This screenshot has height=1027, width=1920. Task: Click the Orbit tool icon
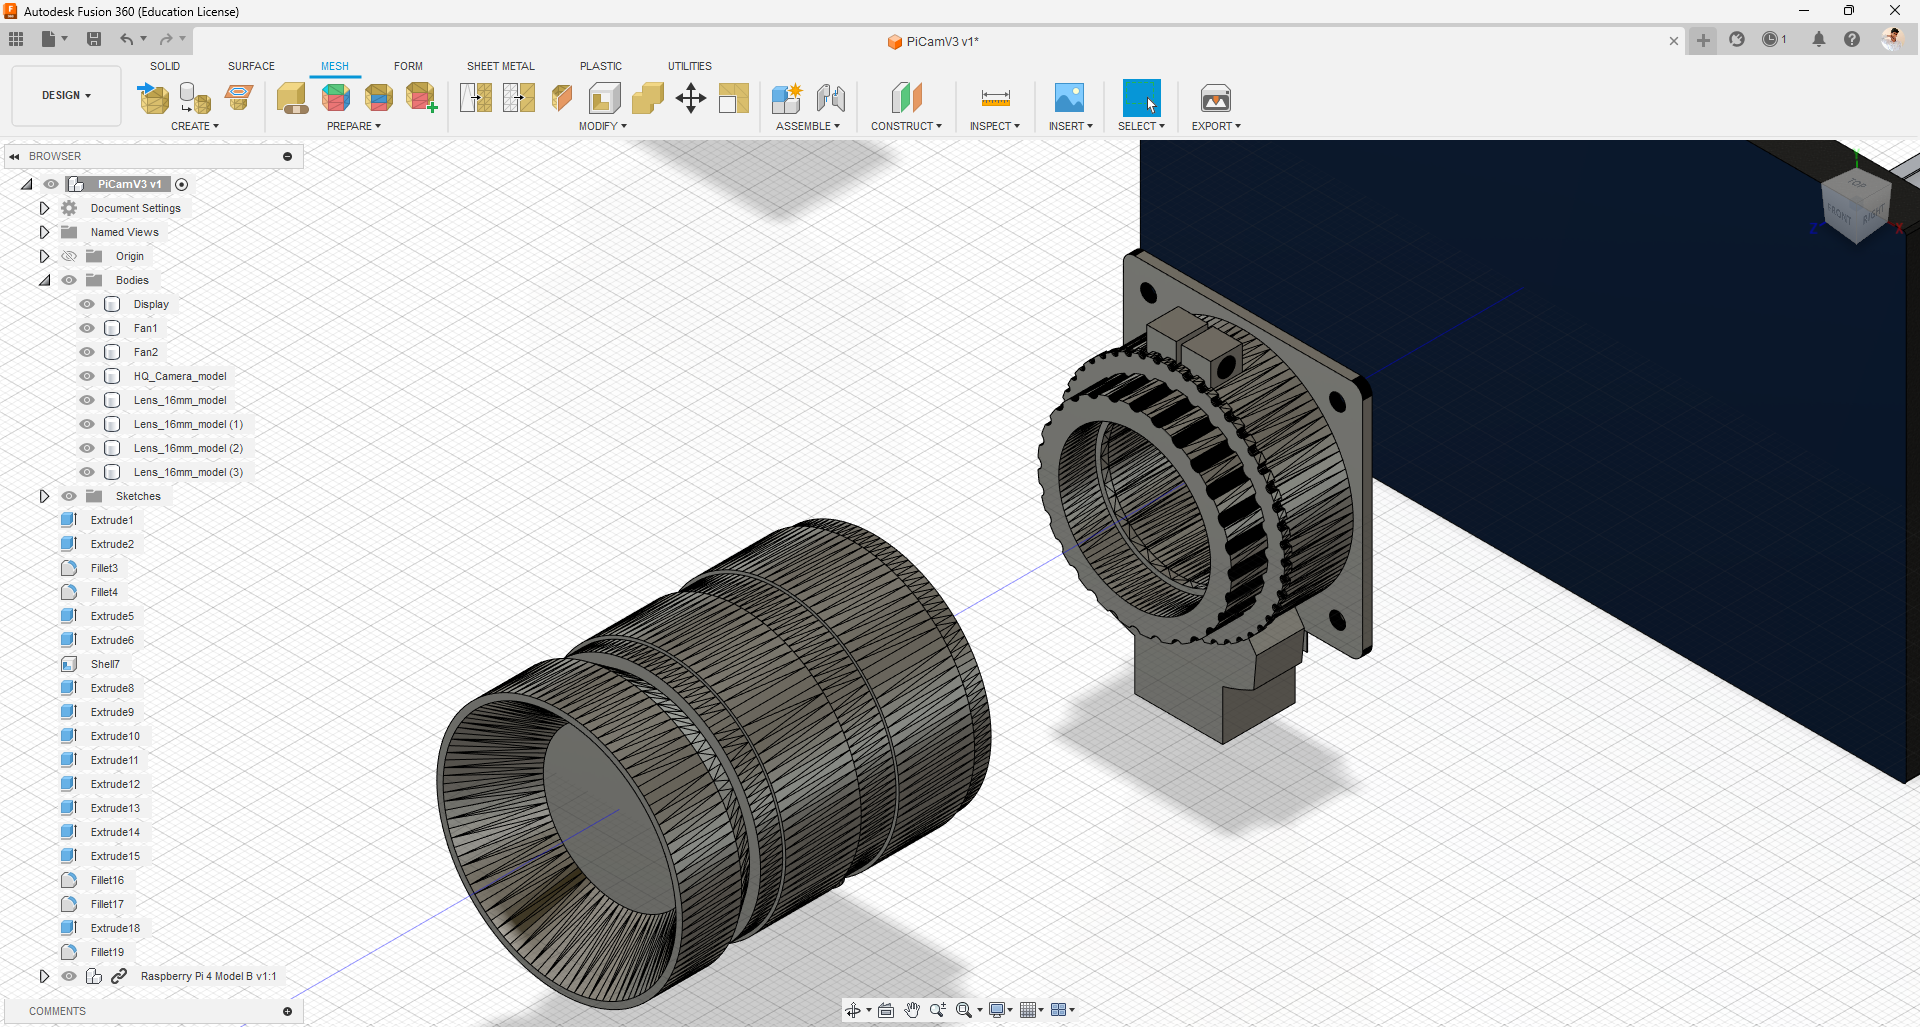(853, 1010)
